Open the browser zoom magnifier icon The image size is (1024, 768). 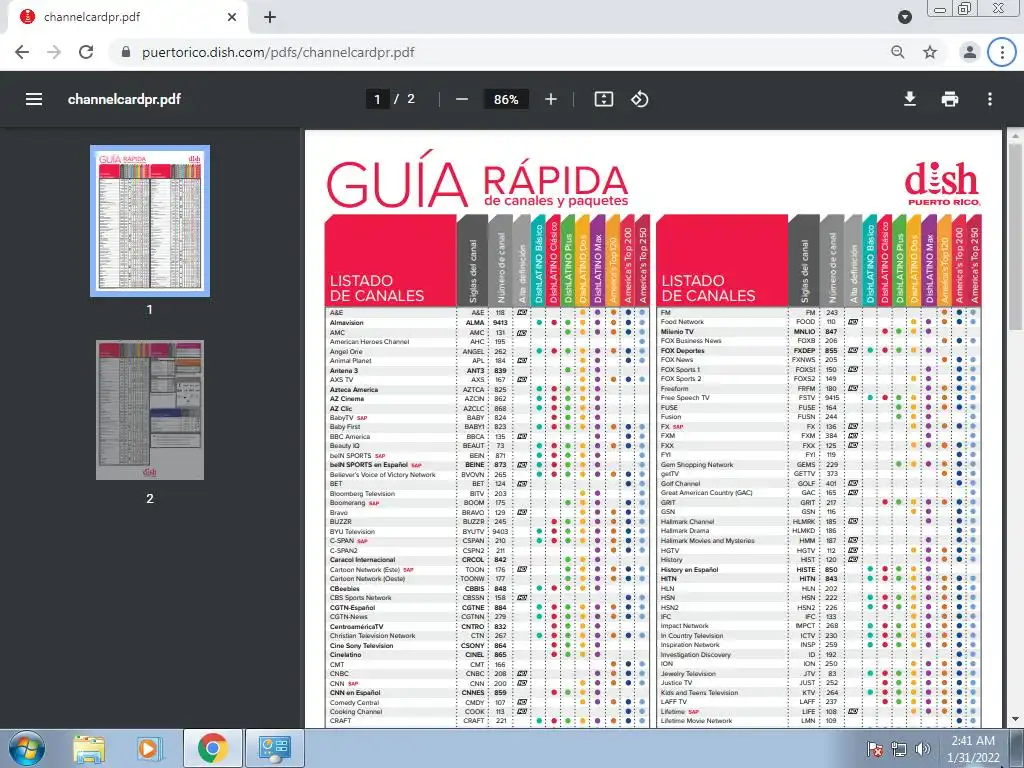coord(898,52)
